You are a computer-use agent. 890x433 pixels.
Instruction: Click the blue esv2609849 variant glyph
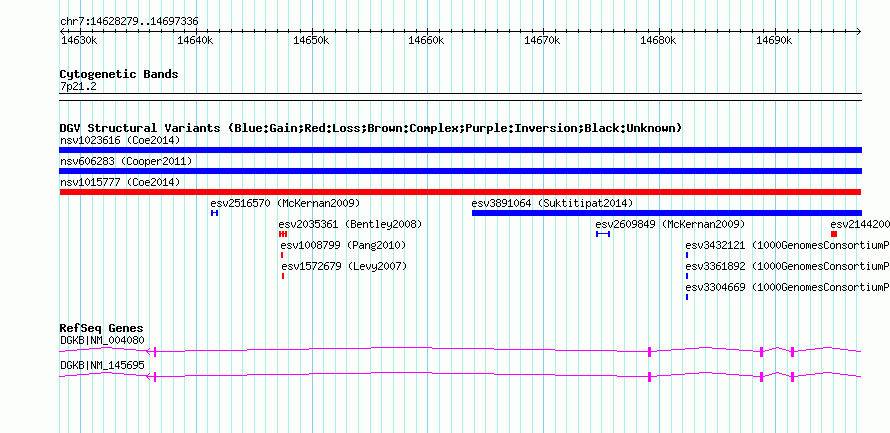click(x=603, y=234)
